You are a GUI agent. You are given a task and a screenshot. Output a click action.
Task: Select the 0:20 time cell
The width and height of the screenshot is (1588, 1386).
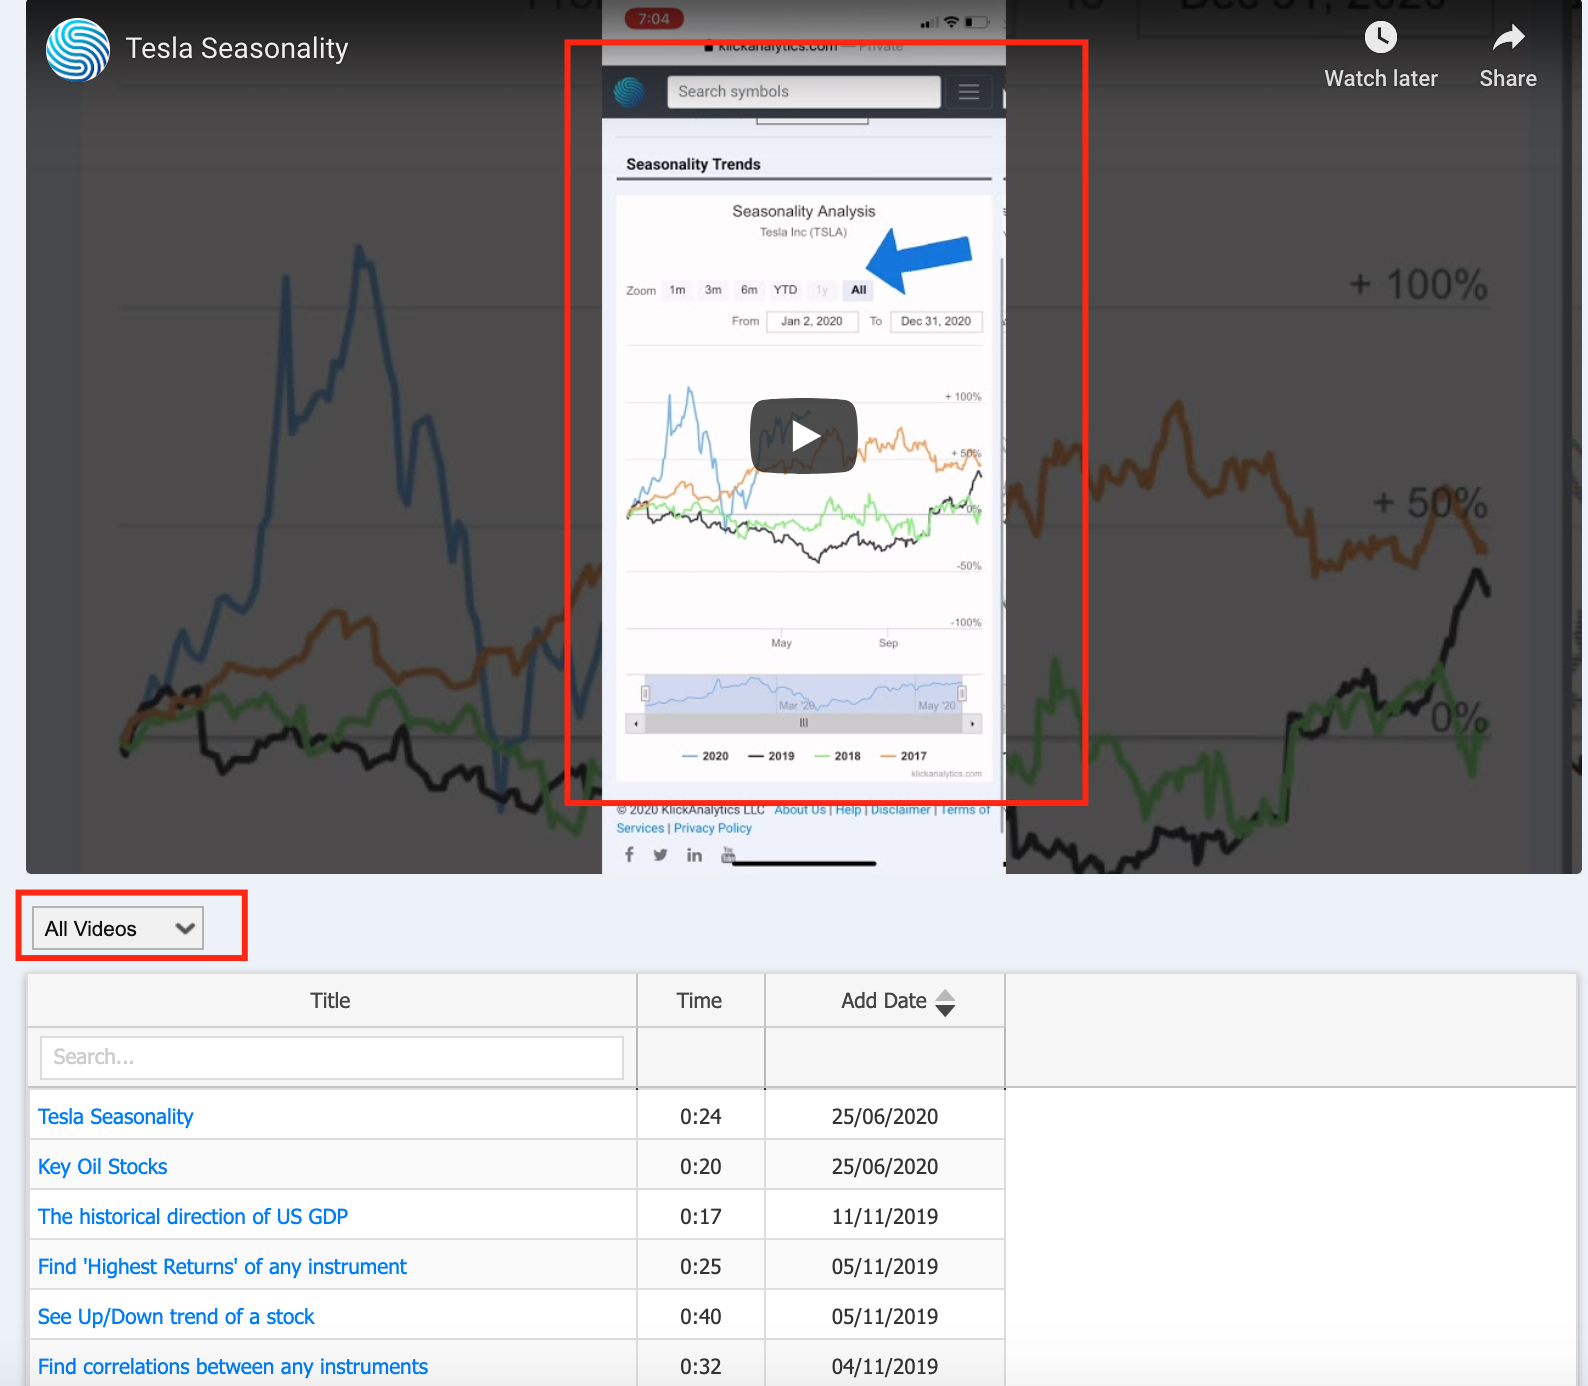701,1166
